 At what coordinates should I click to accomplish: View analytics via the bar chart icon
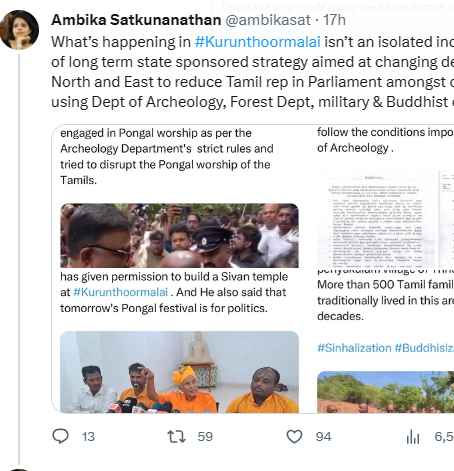point(413,437)
